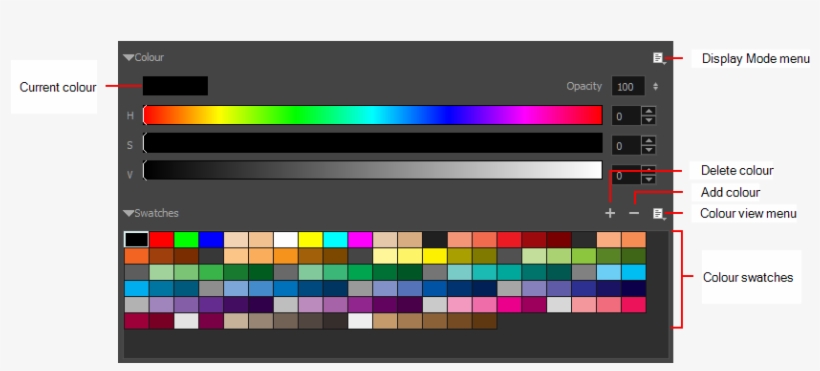The width and height of the screenshot is (820, 371).
Task: Decrease the V value with down arrow
Action: (648, 179)
